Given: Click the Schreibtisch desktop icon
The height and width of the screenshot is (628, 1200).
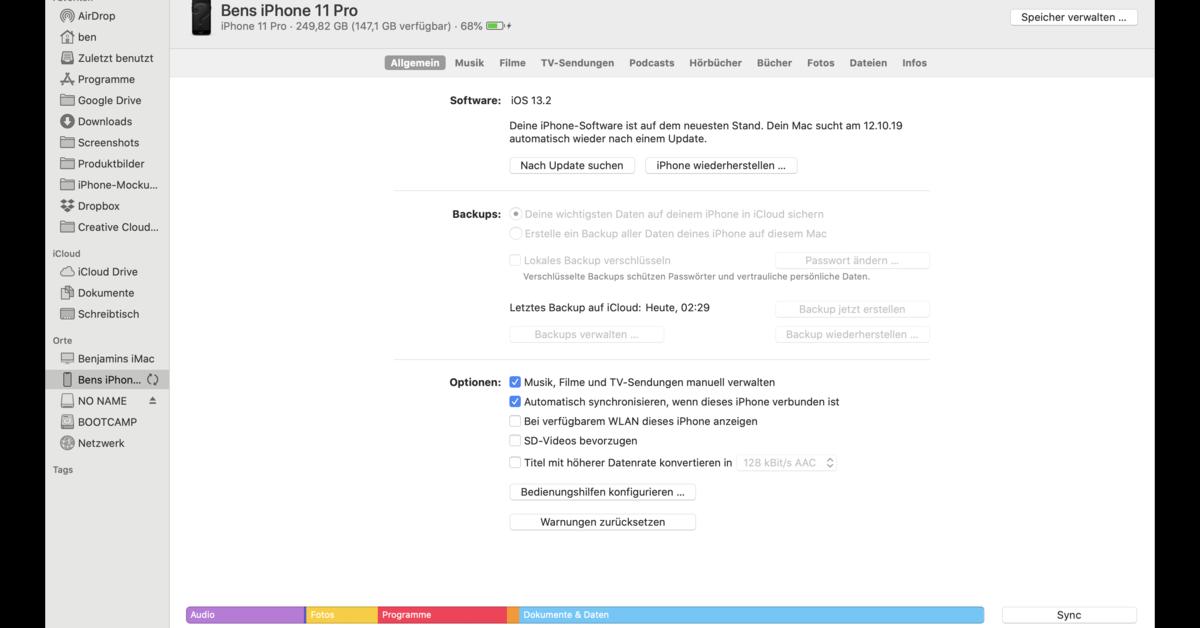Looking at the screenshot, I should point(67,314).
